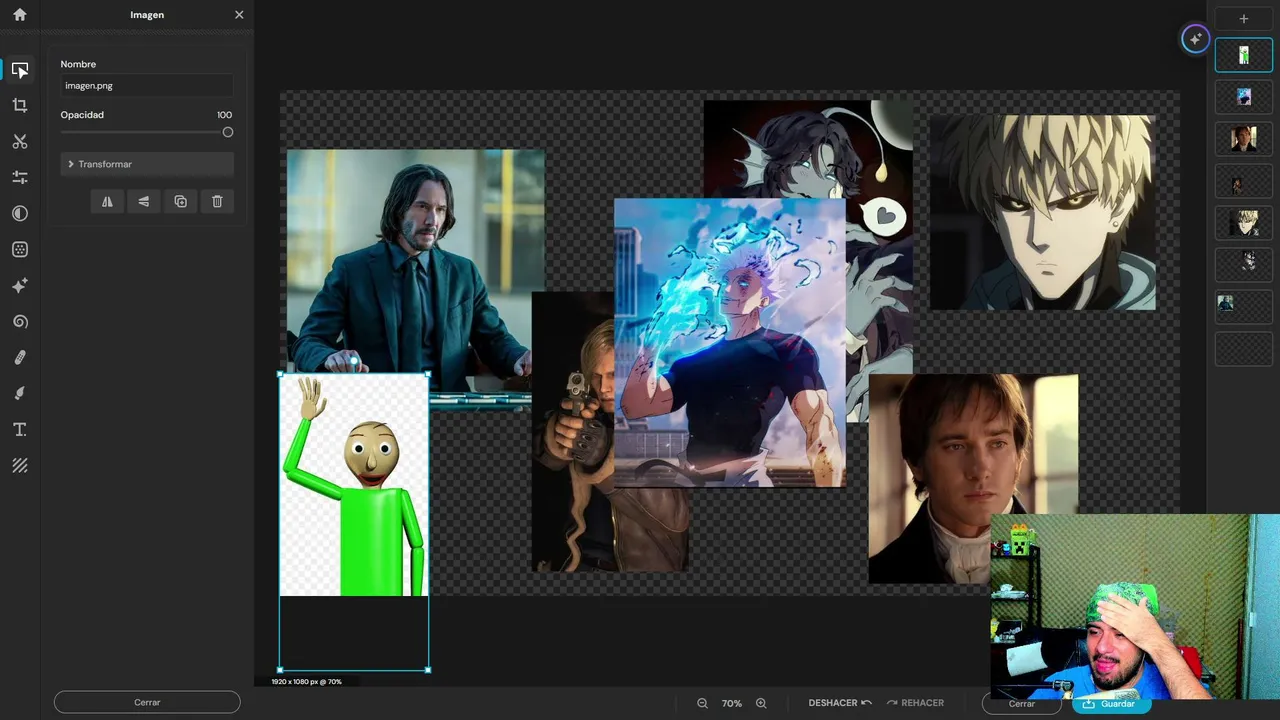The width and height of the screenshot is (1280, 720).
Task: Select the green character layer thumbnail
Action: click(1244, 55)
